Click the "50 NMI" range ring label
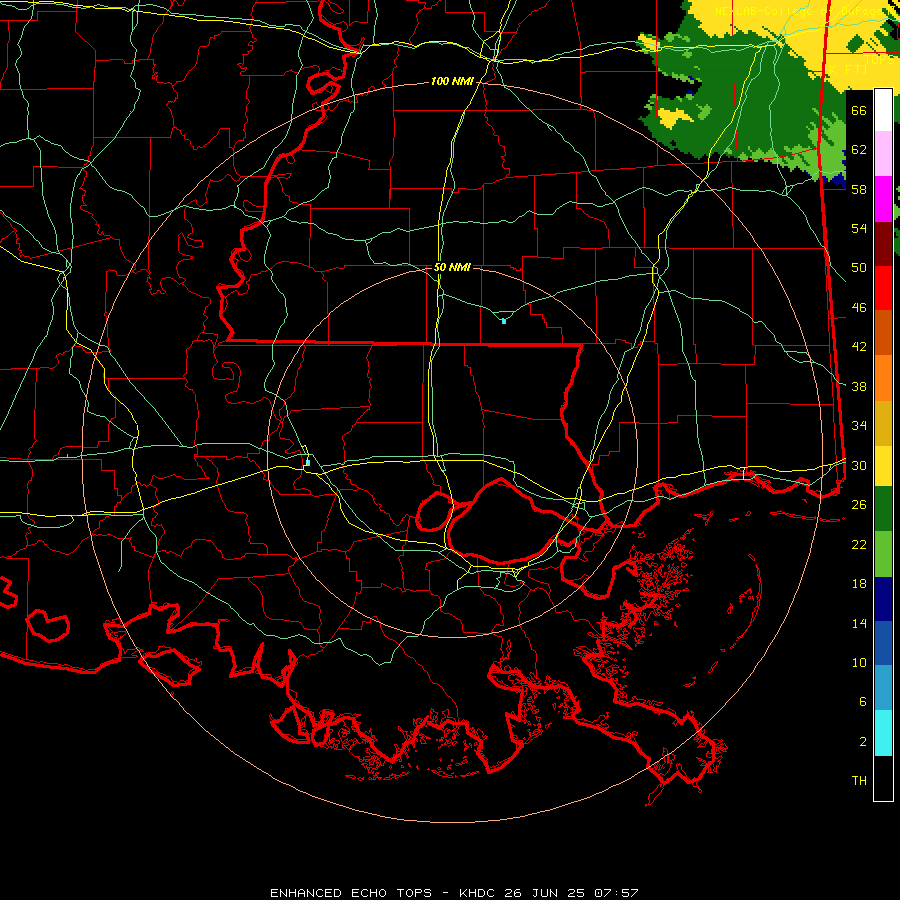 (452, 267)
